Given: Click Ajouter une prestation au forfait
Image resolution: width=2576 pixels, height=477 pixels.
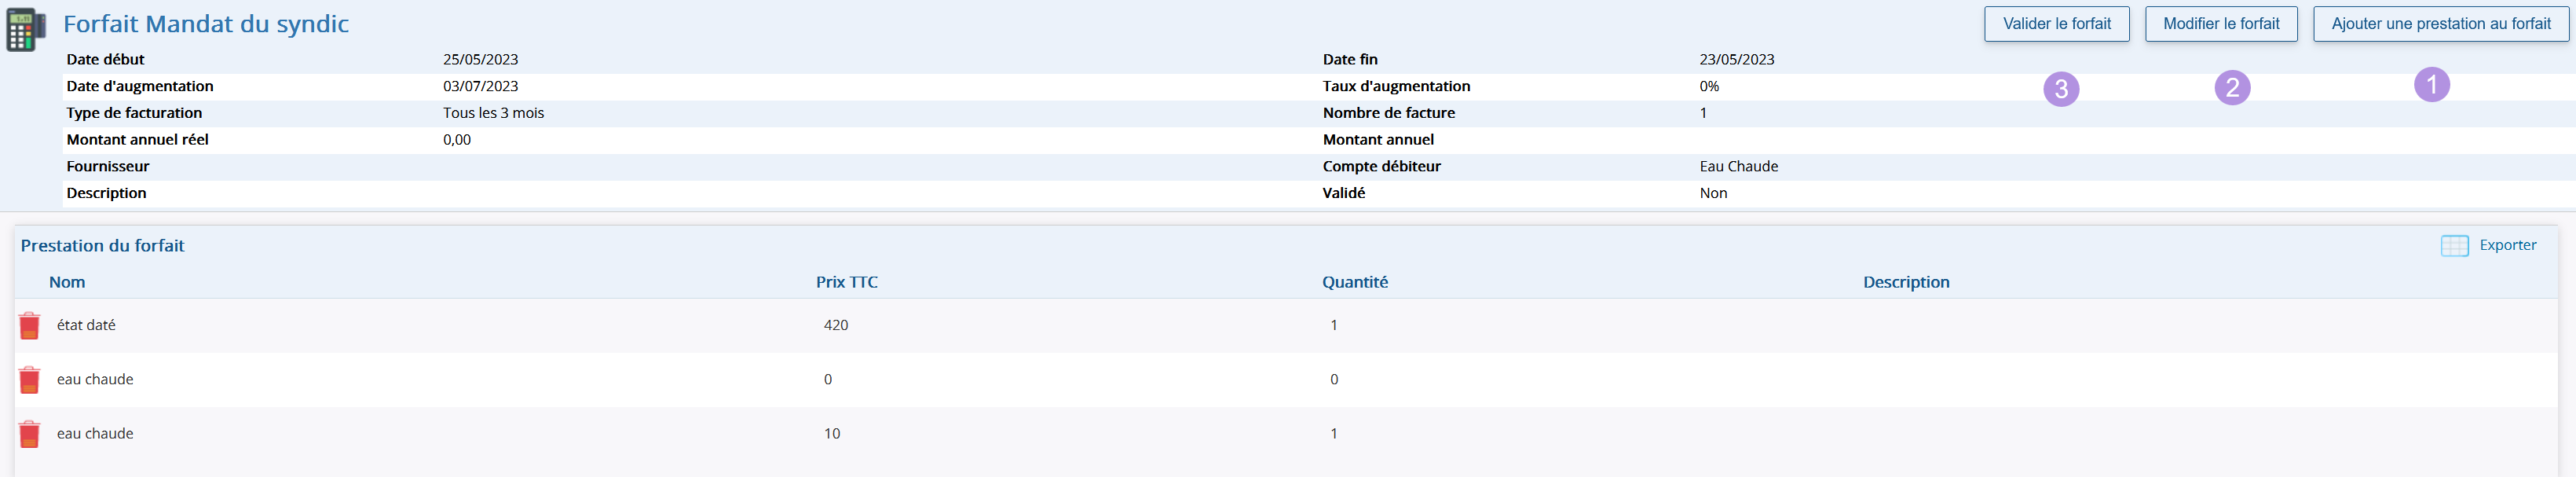Looking at the screenshot, I should (2441, 24).
